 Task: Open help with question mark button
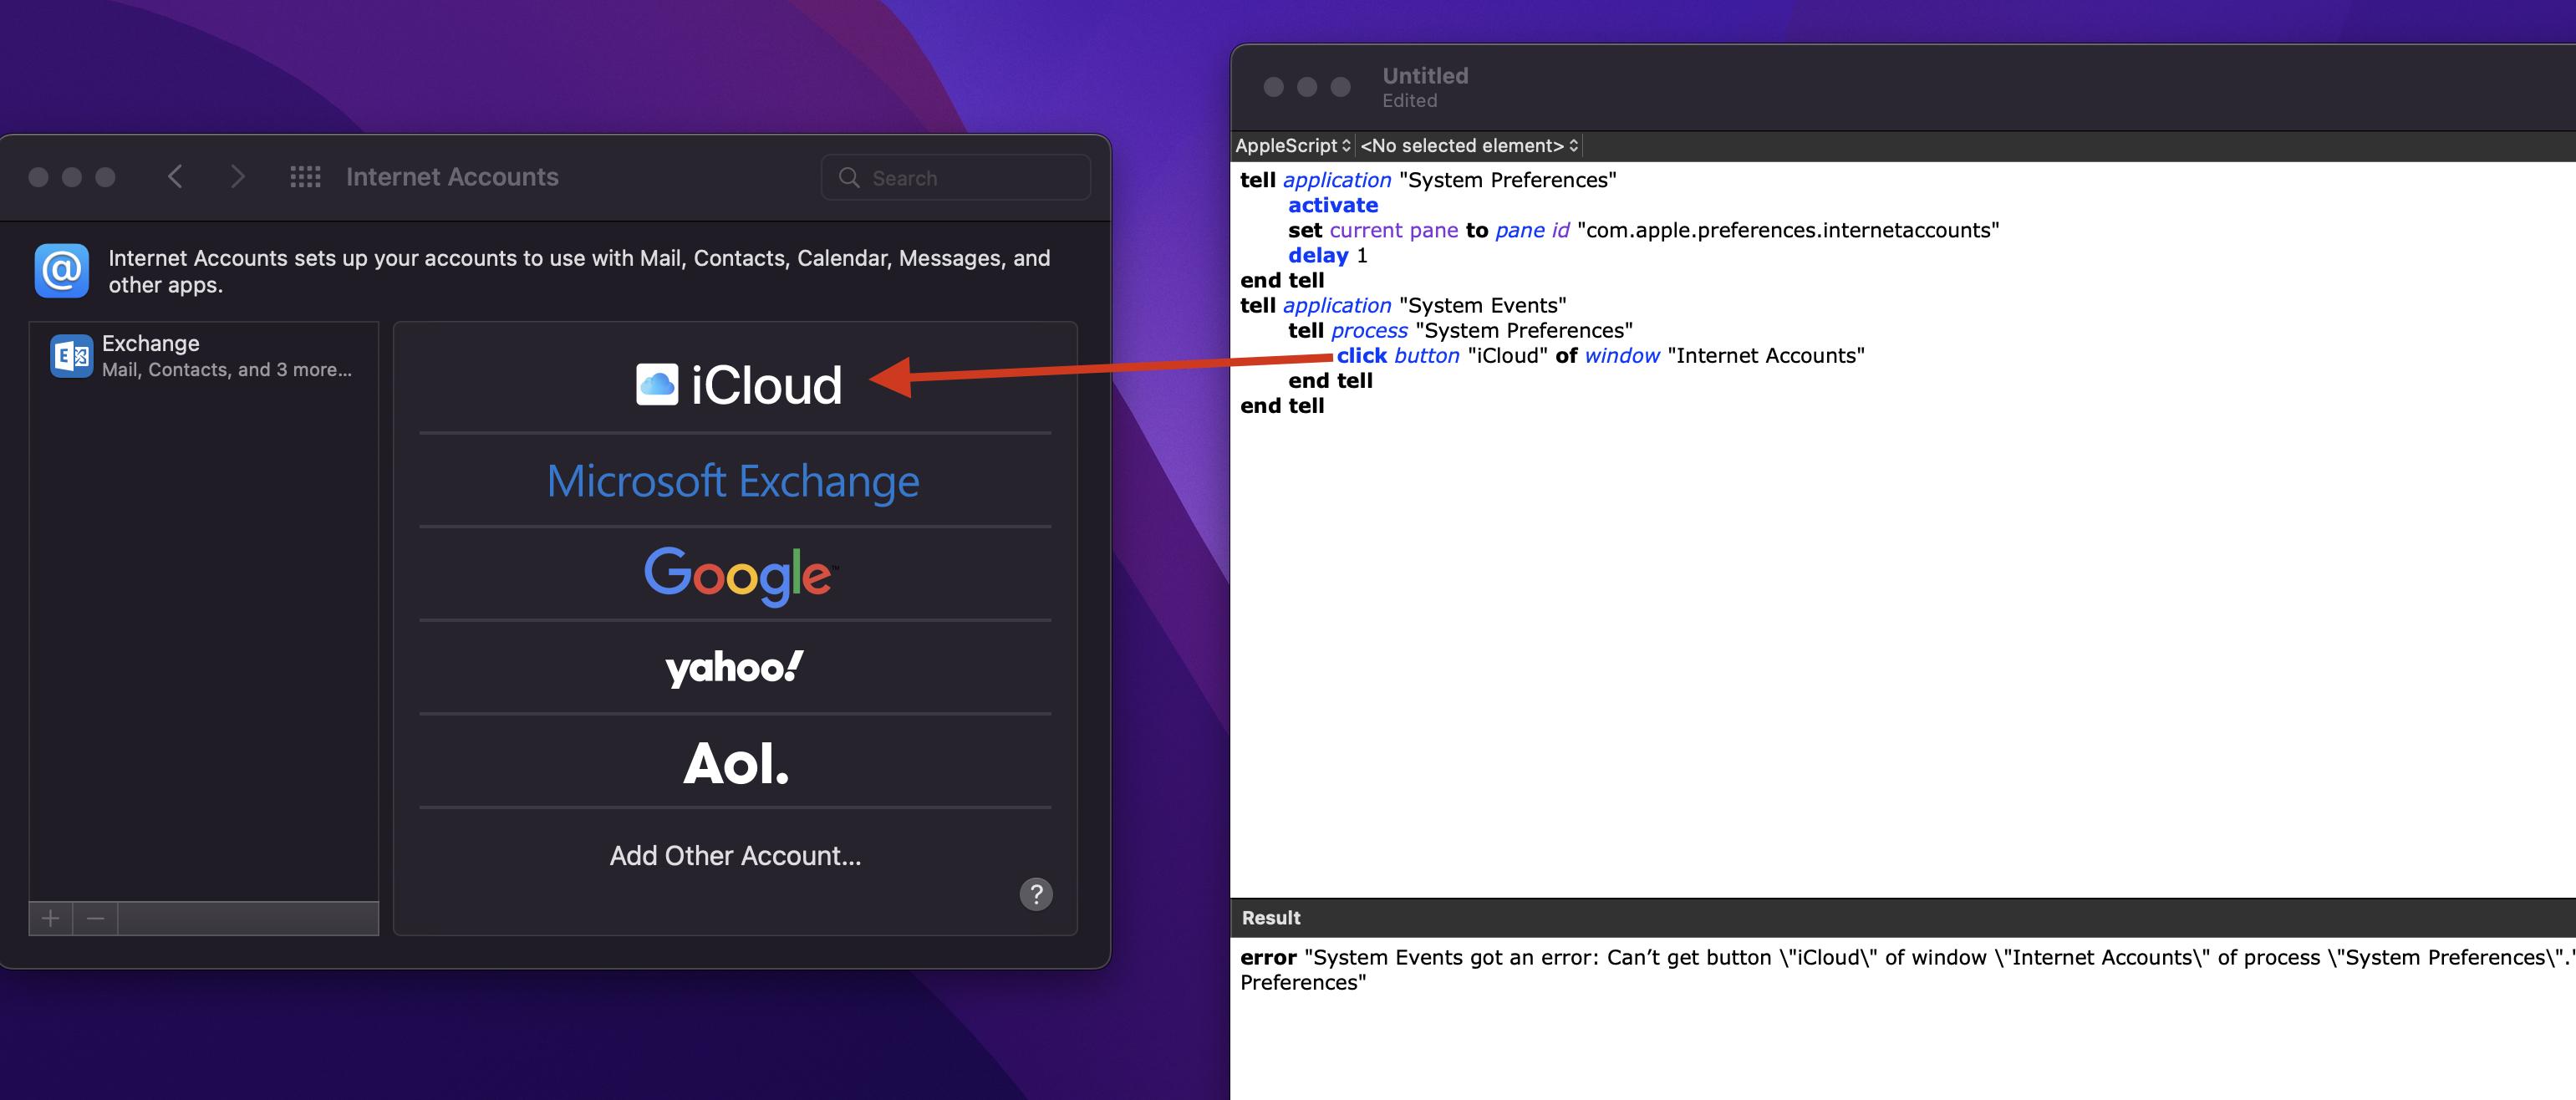1036,894
